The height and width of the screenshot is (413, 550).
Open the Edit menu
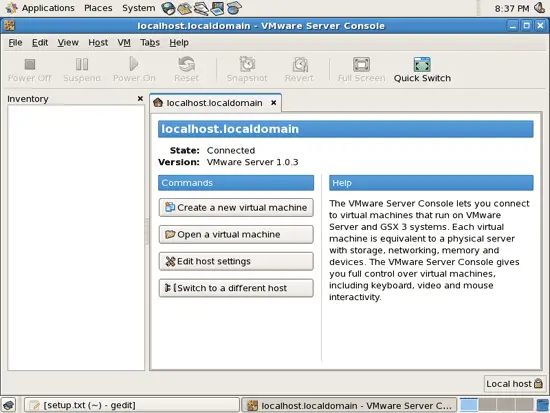pyautogui.click(x=40, y=42)
